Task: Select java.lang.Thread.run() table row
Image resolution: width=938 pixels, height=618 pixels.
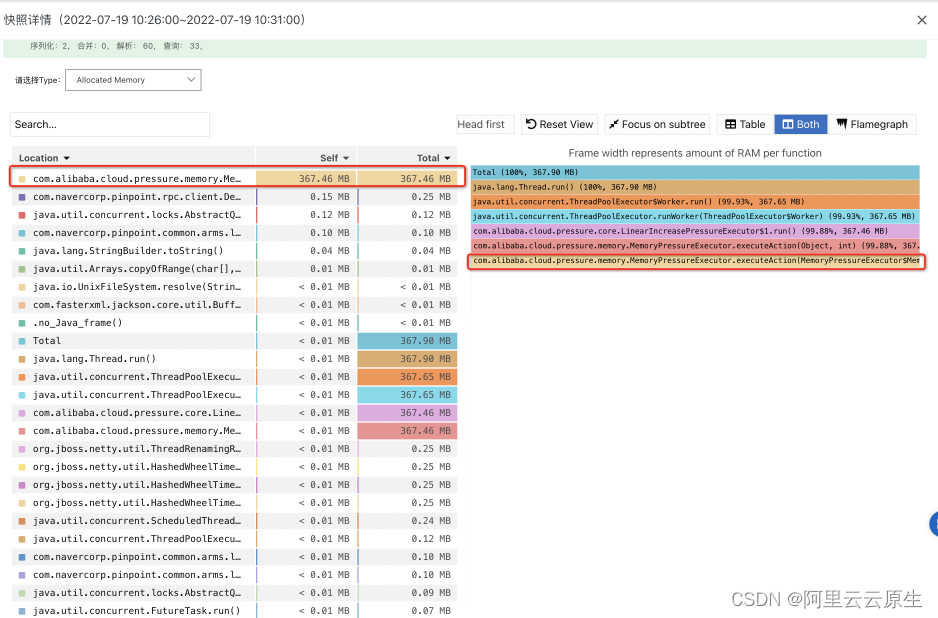Action: [234, 358]
